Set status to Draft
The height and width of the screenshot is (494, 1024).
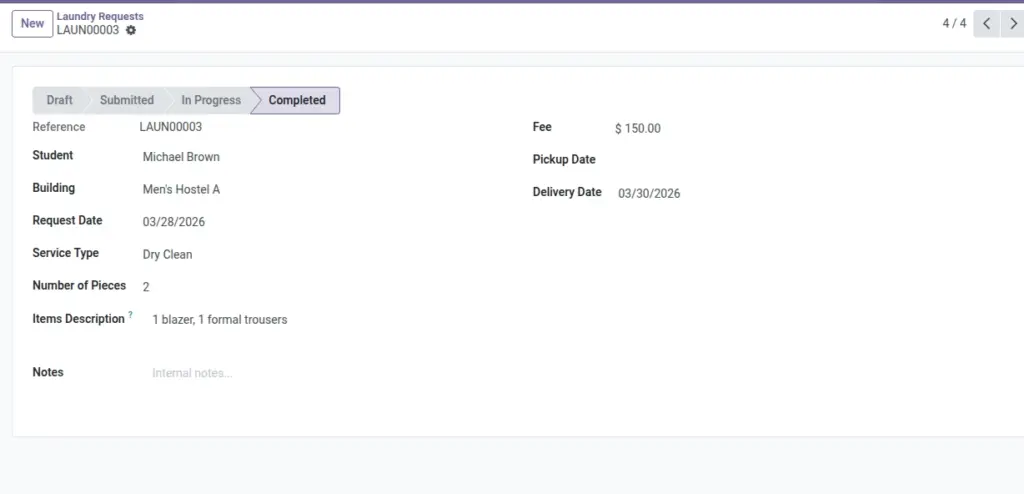tap(59, 100)
